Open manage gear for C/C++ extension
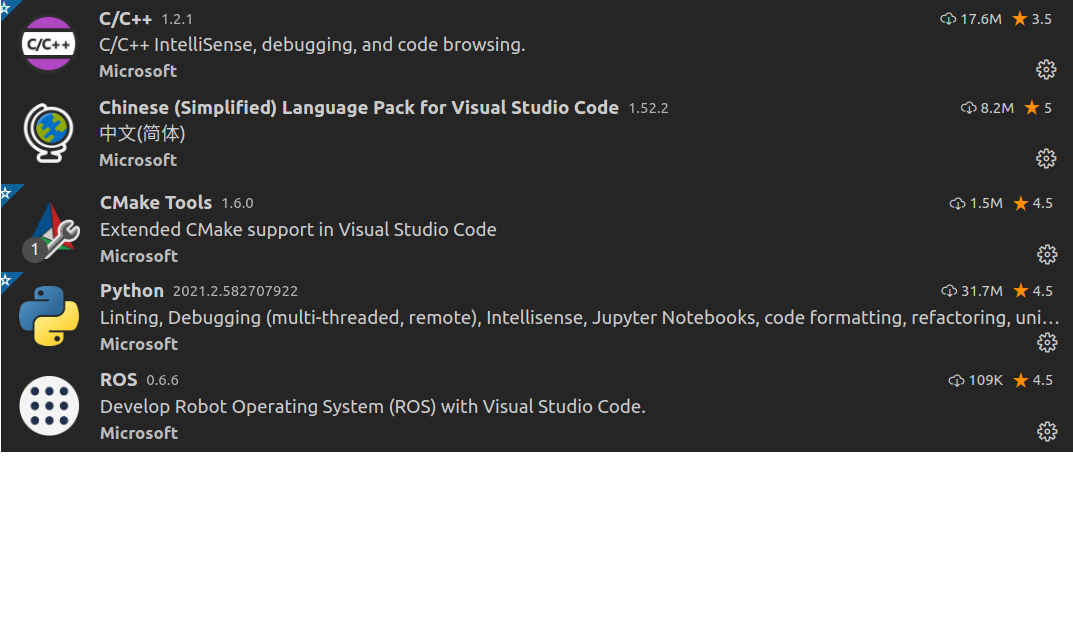1073x626 pixels. point(1046,69)
